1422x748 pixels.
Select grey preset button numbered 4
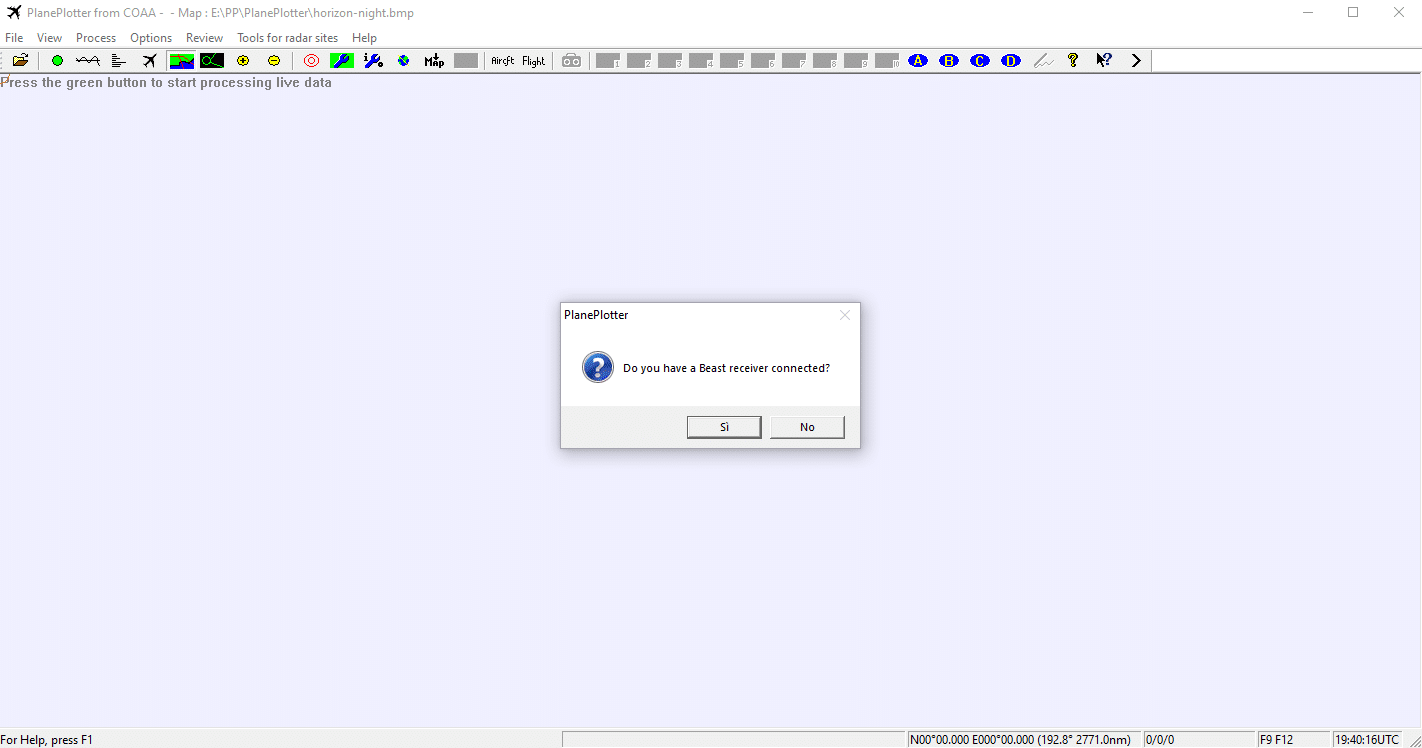[701, 61]
